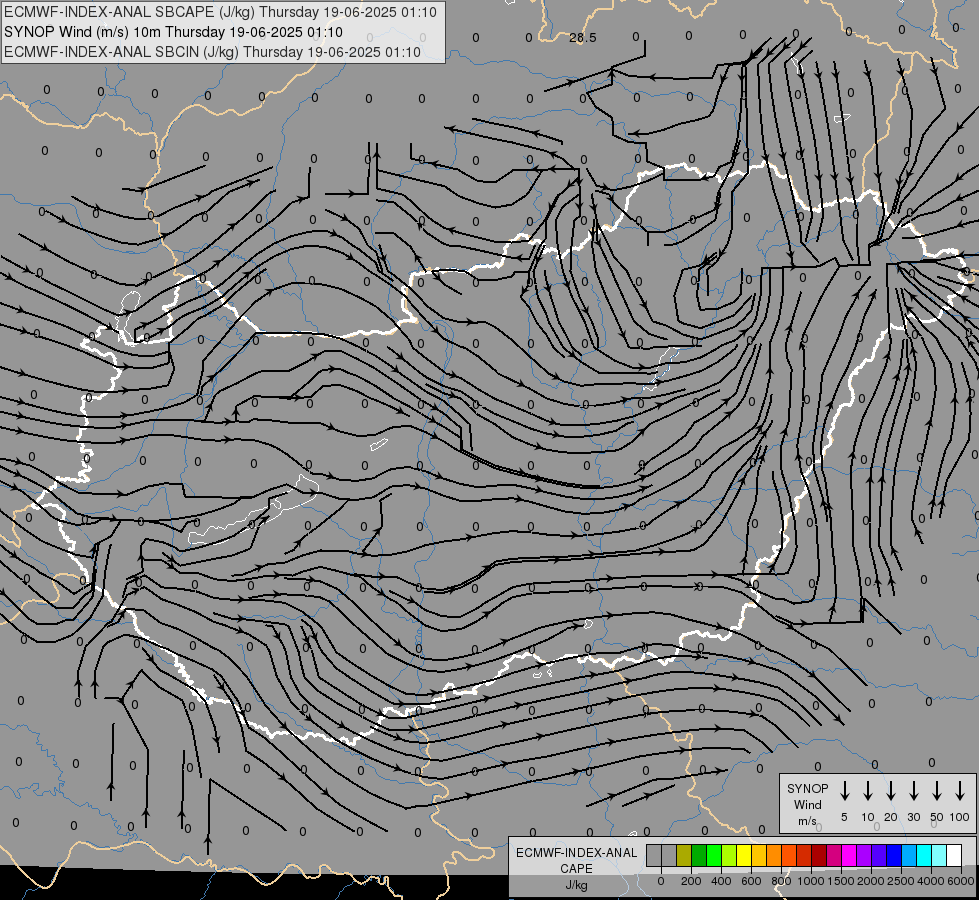Screen dimensions: 979x900
Task: Select the cyan swatch before 4000
Action: click(x=924, y=855)
